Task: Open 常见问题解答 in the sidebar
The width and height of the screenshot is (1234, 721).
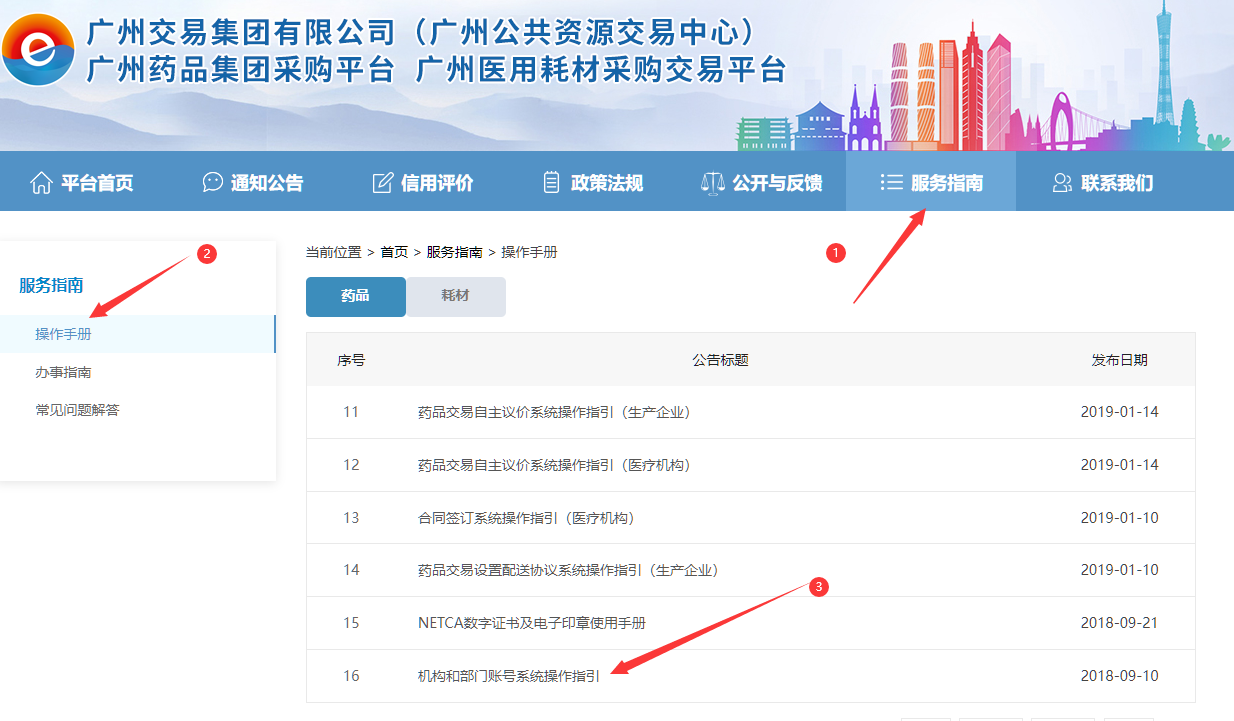Action: pos(77,410)
